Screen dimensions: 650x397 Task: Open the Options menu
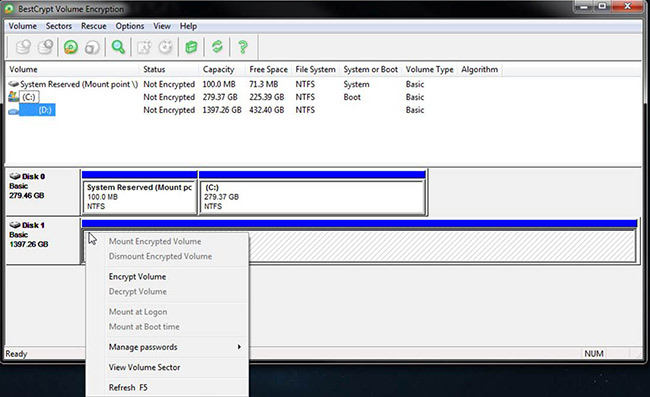click(x=130, y=26)
